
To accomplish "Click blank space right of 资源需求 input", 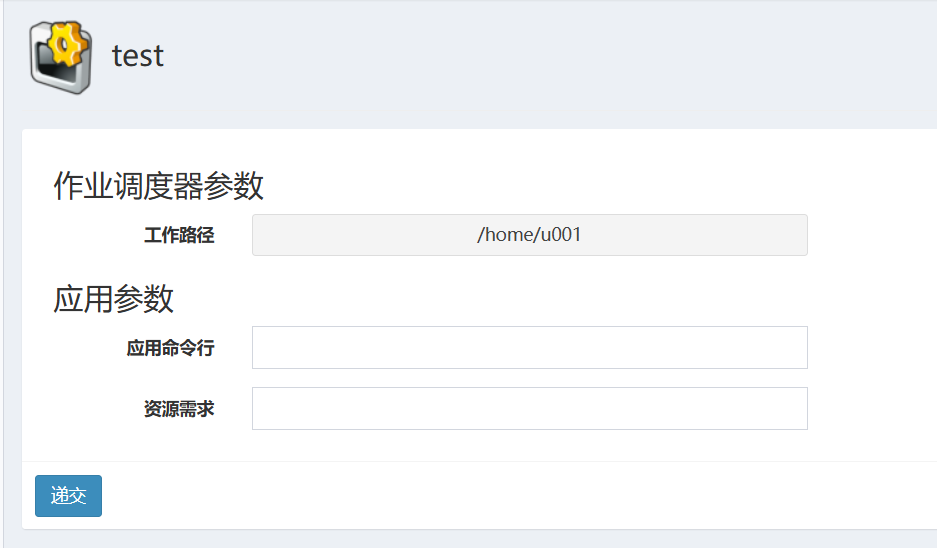I will tap(870, 409).
